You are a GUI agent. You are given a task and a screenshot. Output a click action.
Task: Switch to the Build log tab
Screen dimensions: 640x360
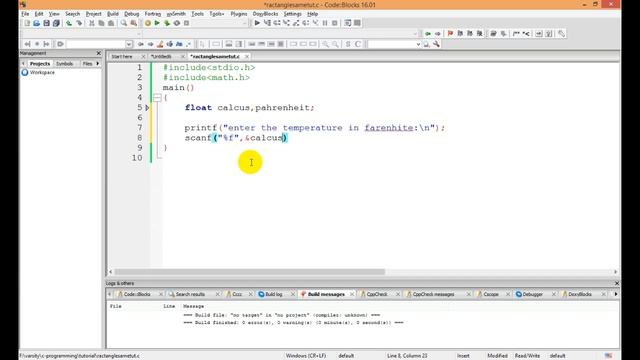click(x=273, y=294)
